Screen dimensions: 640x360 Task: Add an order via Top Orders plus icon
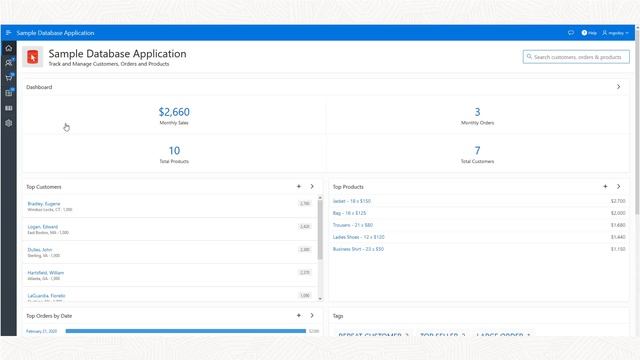pos(299,316)
